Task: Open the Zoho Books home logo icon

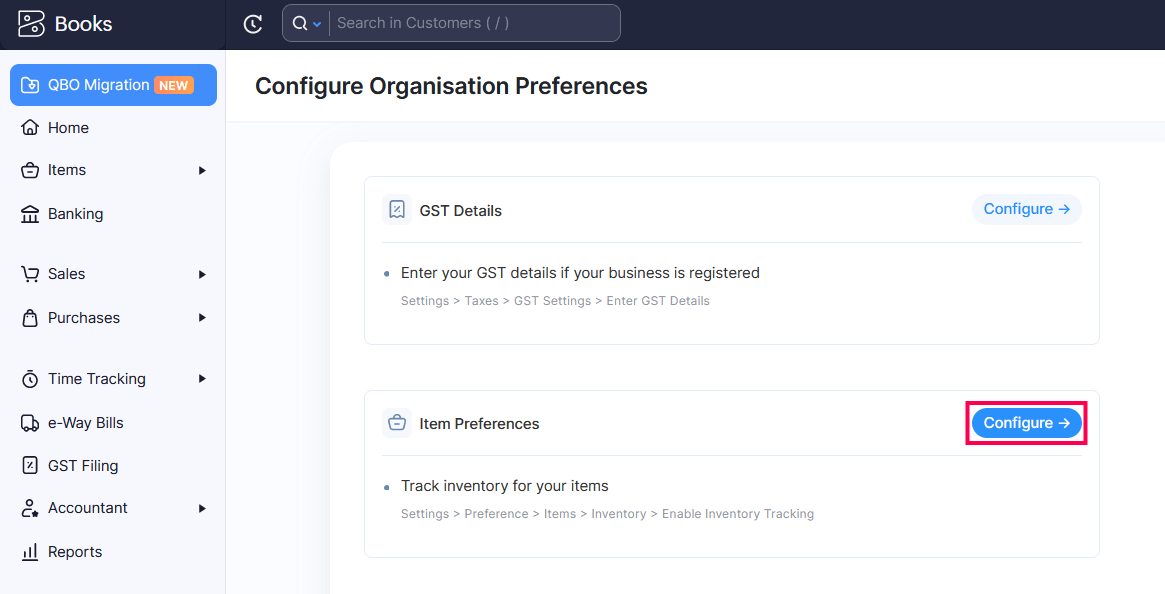Action: click(30, 22)
